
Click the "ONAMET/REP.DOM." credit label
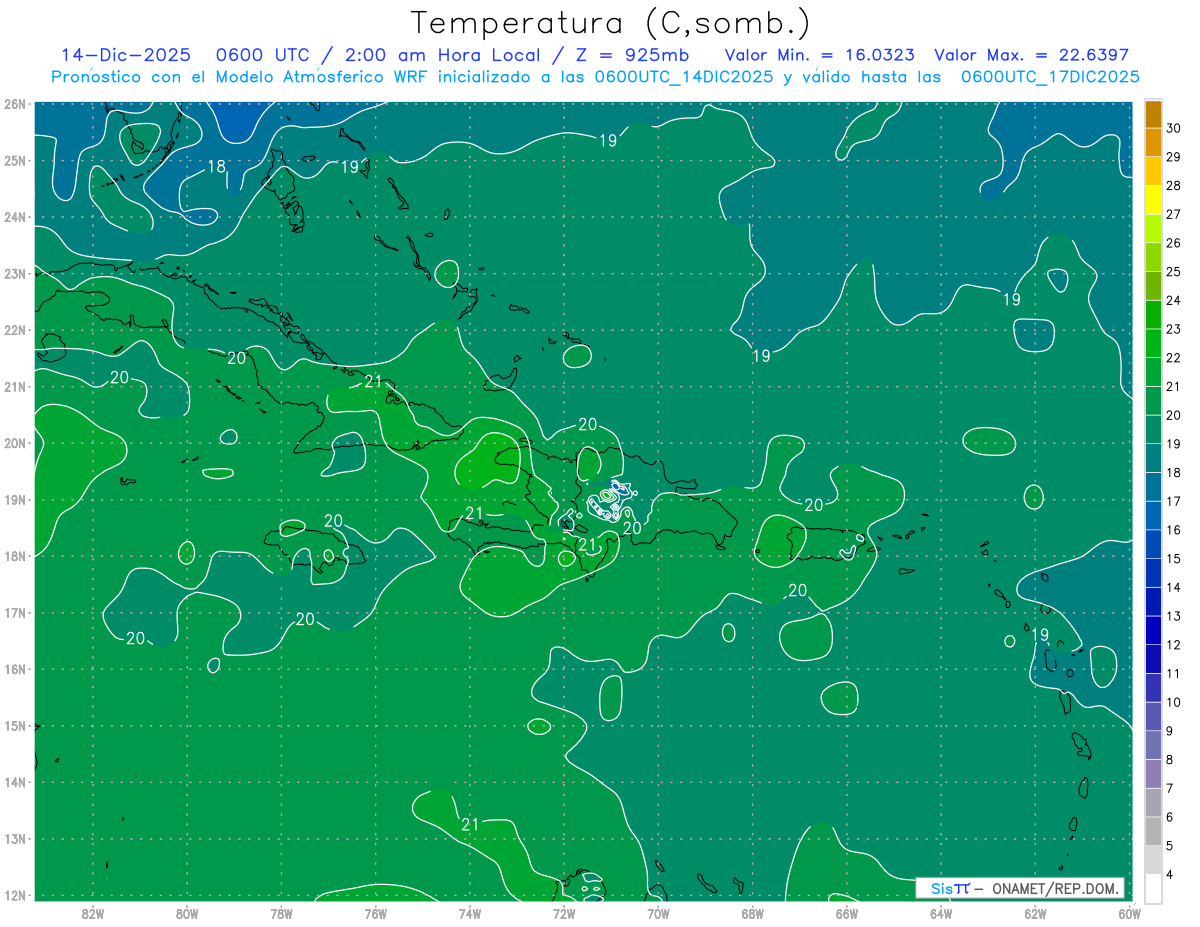click(x=1056, y=888)
